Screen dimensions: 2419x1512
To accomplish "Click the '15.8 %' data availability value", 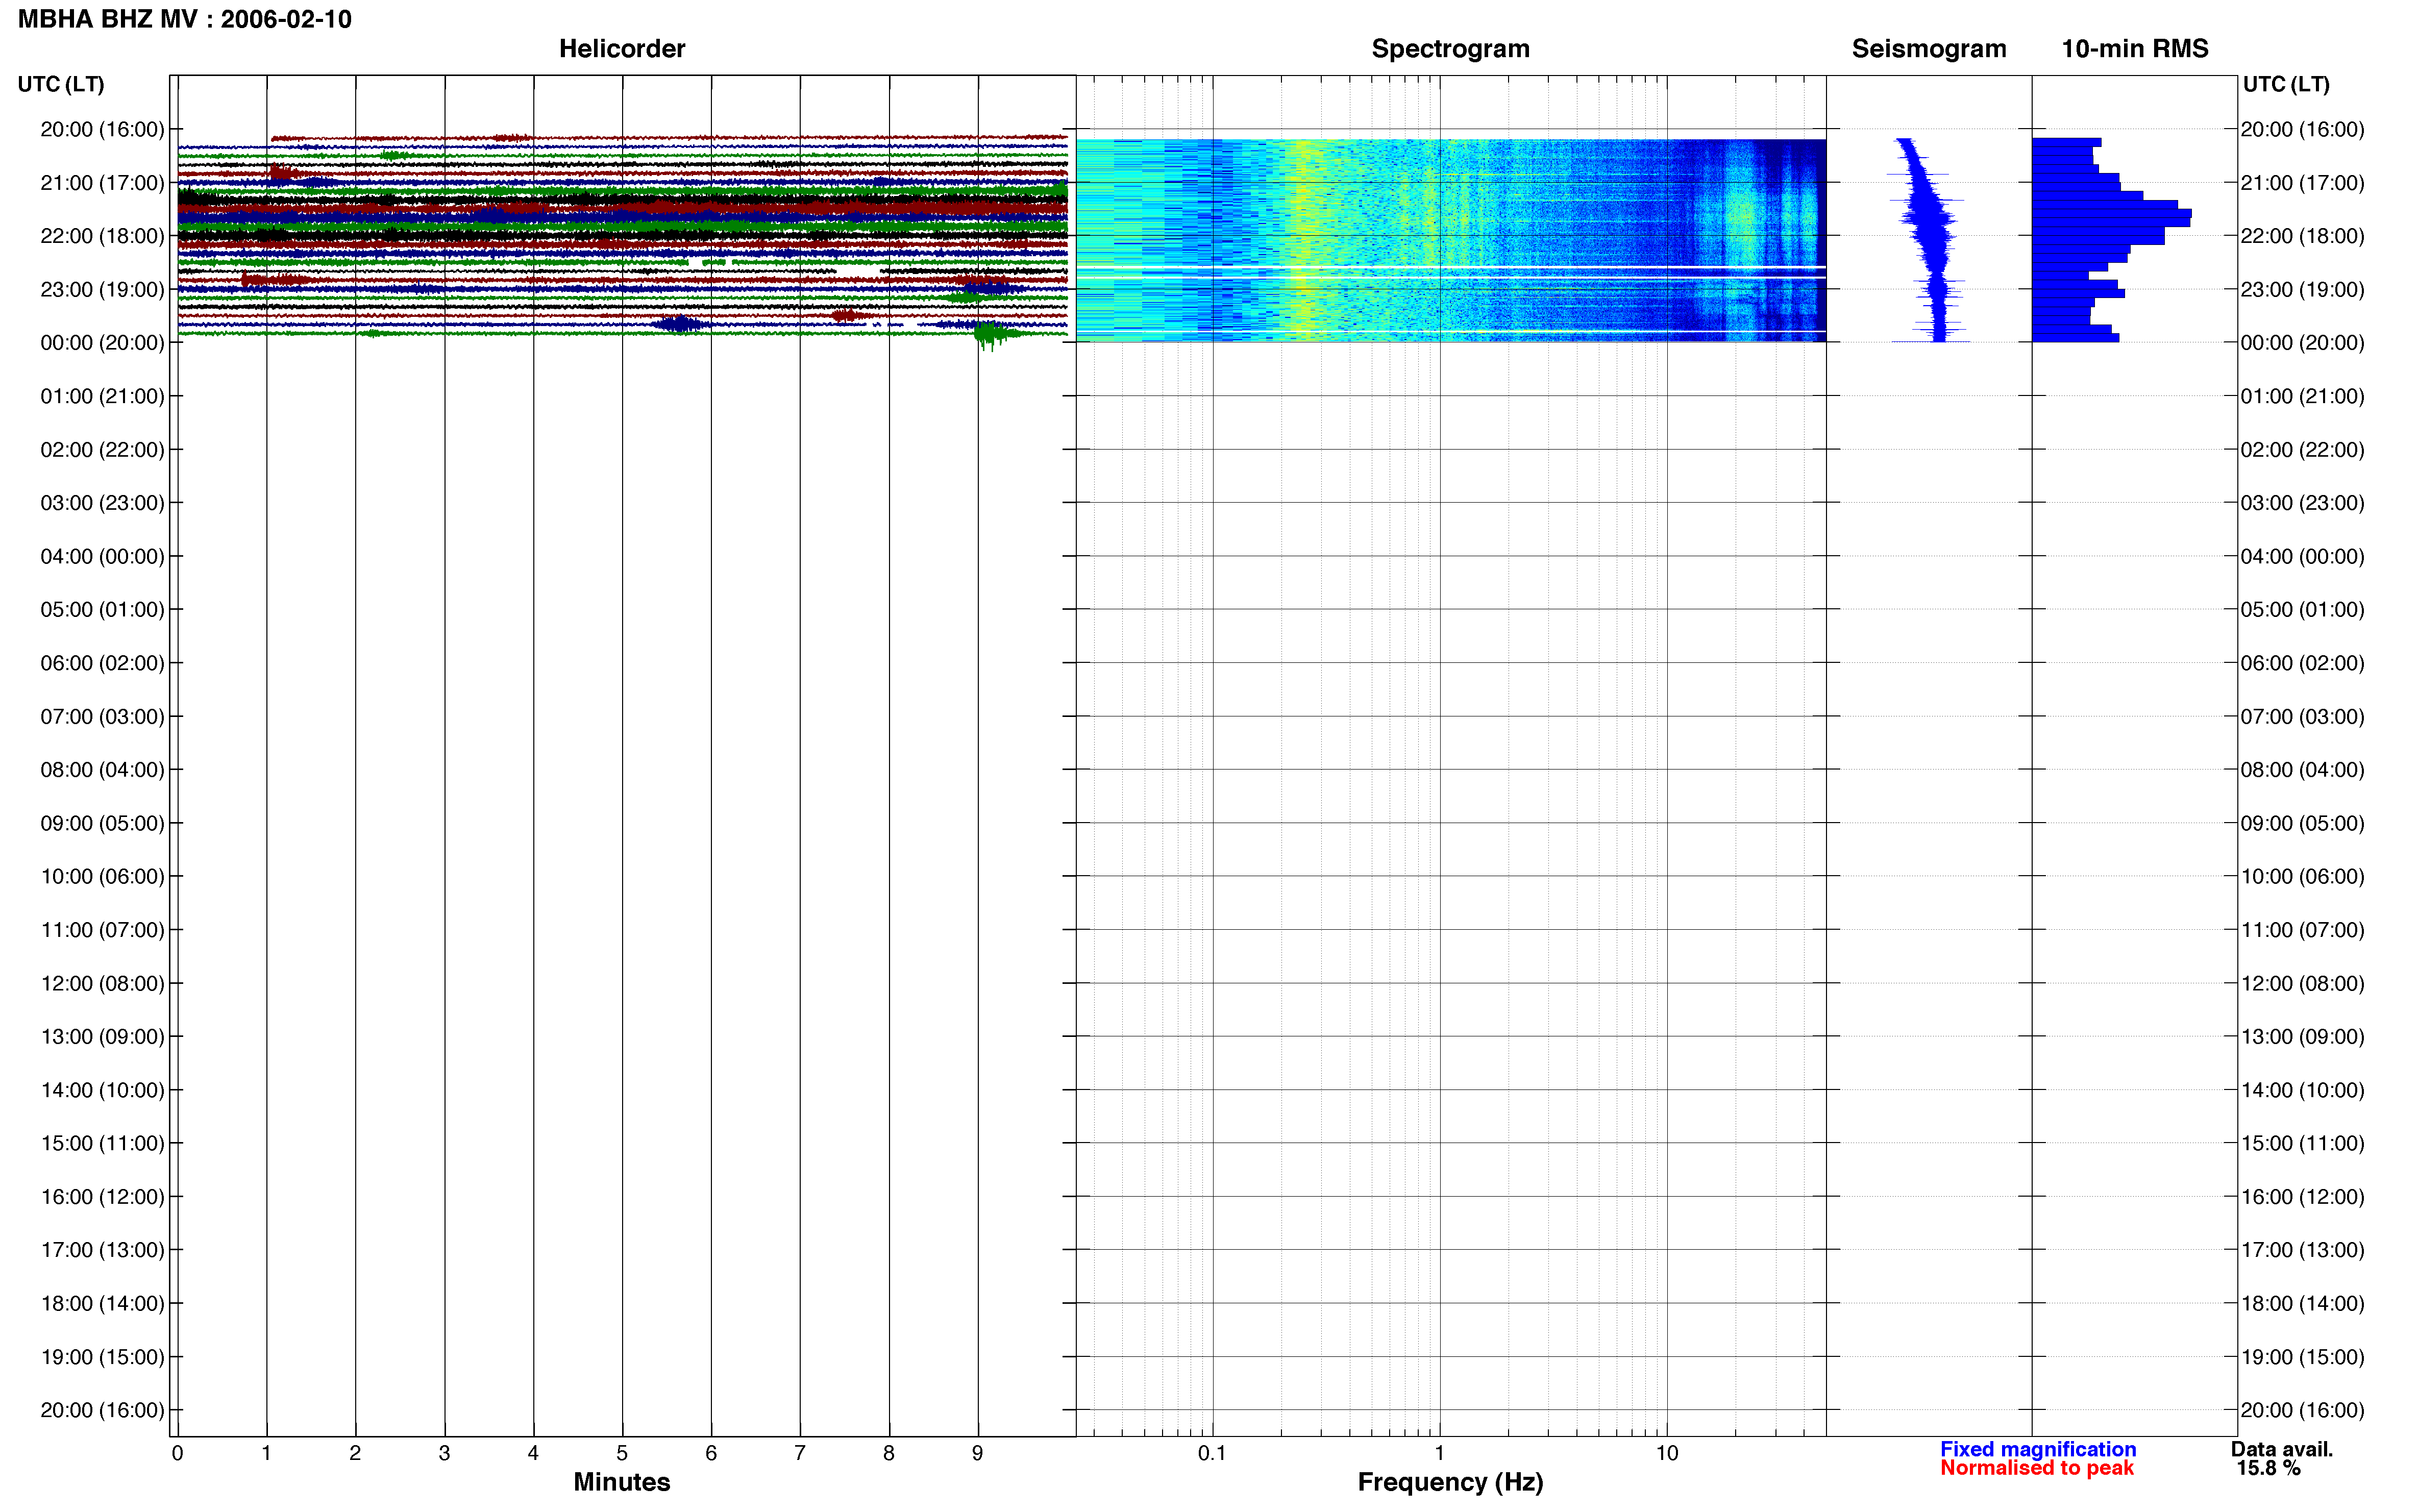I will pos(2269,1468).
